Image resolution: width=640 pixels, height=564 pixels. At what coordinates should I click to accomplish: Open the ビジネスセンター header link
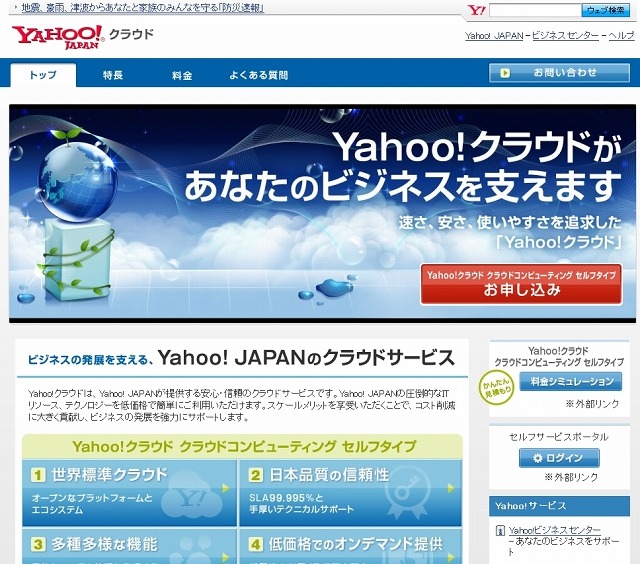tap(565, 36)
